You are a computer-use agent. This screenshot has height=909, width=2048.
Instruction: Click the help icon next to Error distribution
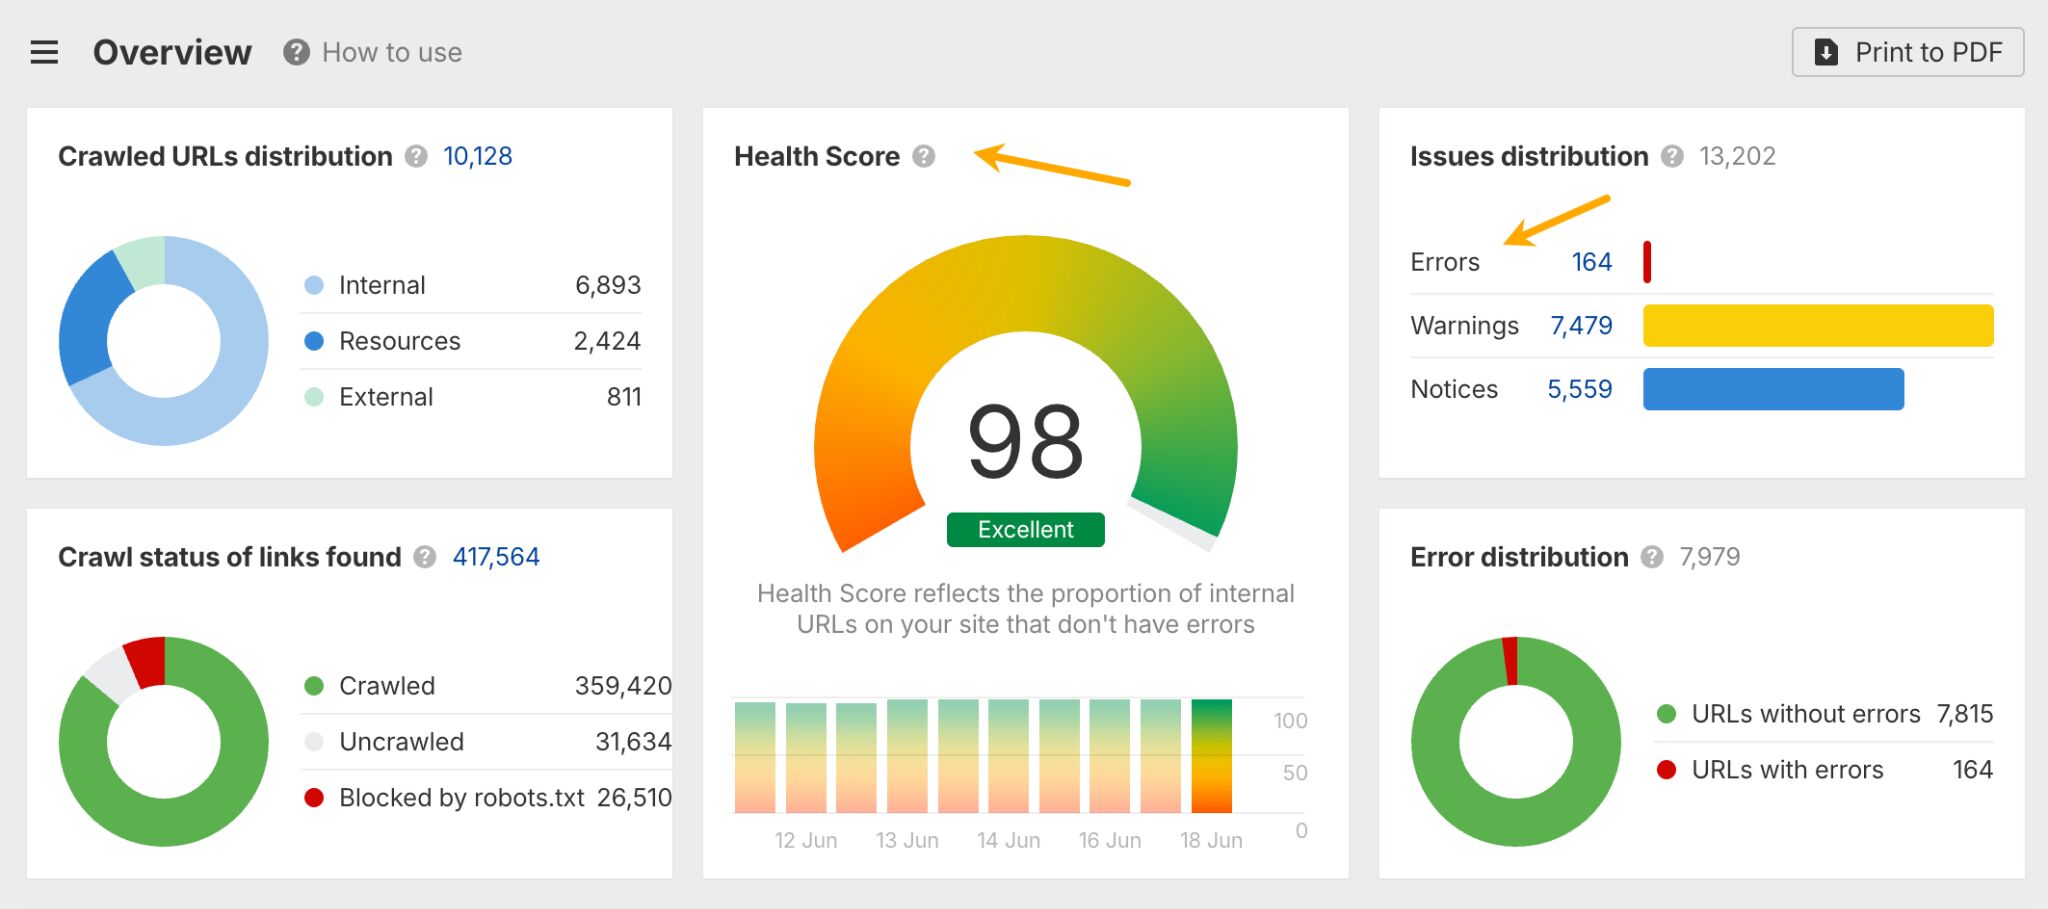[x=1654, y=558]
